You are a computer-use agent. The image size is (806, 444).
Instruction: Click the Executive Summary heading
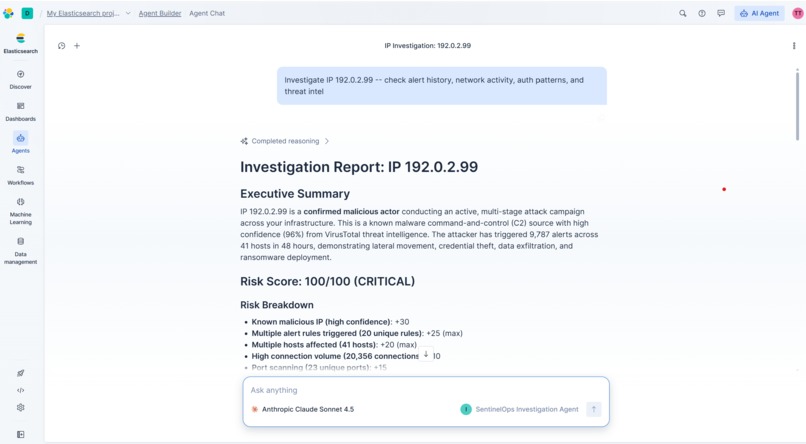click(295, 194)
